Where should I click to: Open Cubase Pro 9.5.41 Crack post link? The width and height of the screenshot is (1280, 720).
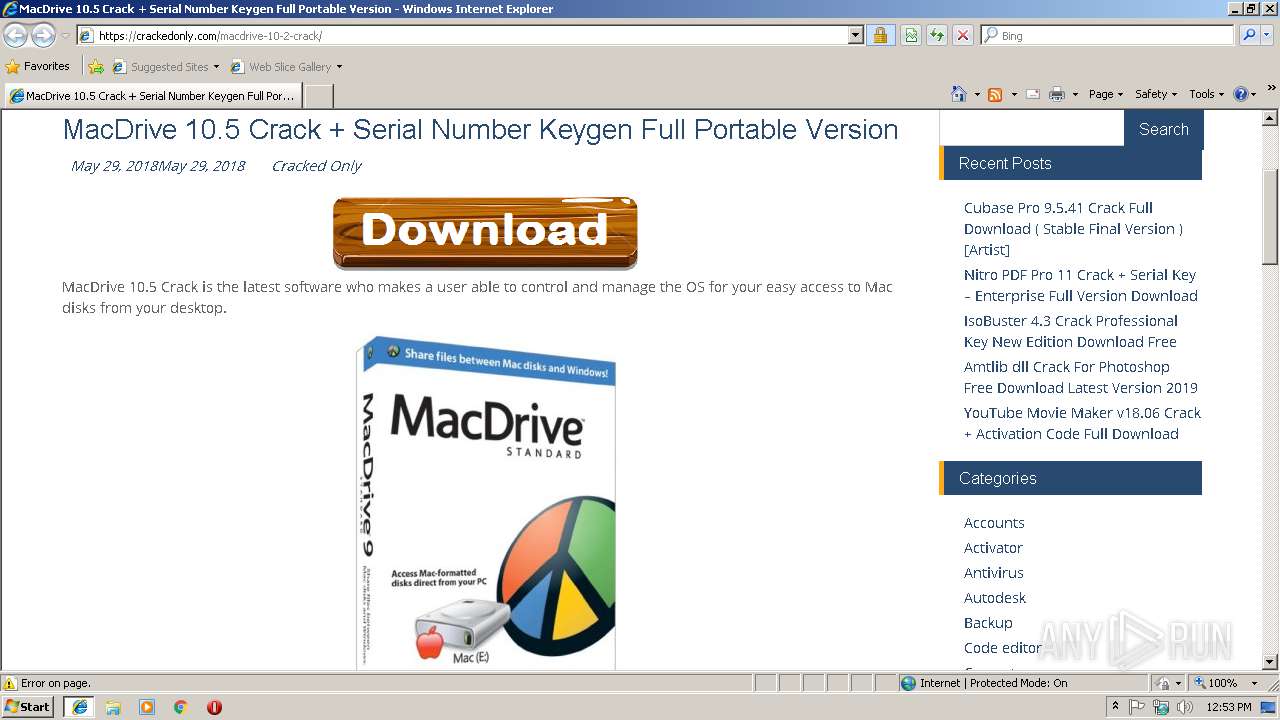pyautogui.click(x=1074, y=229)
